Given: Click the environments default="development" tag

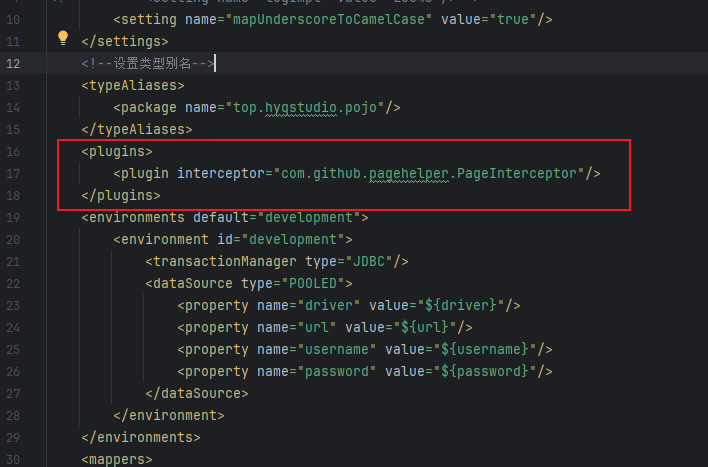Looking at the screenshot, I should tap(225, 218).
